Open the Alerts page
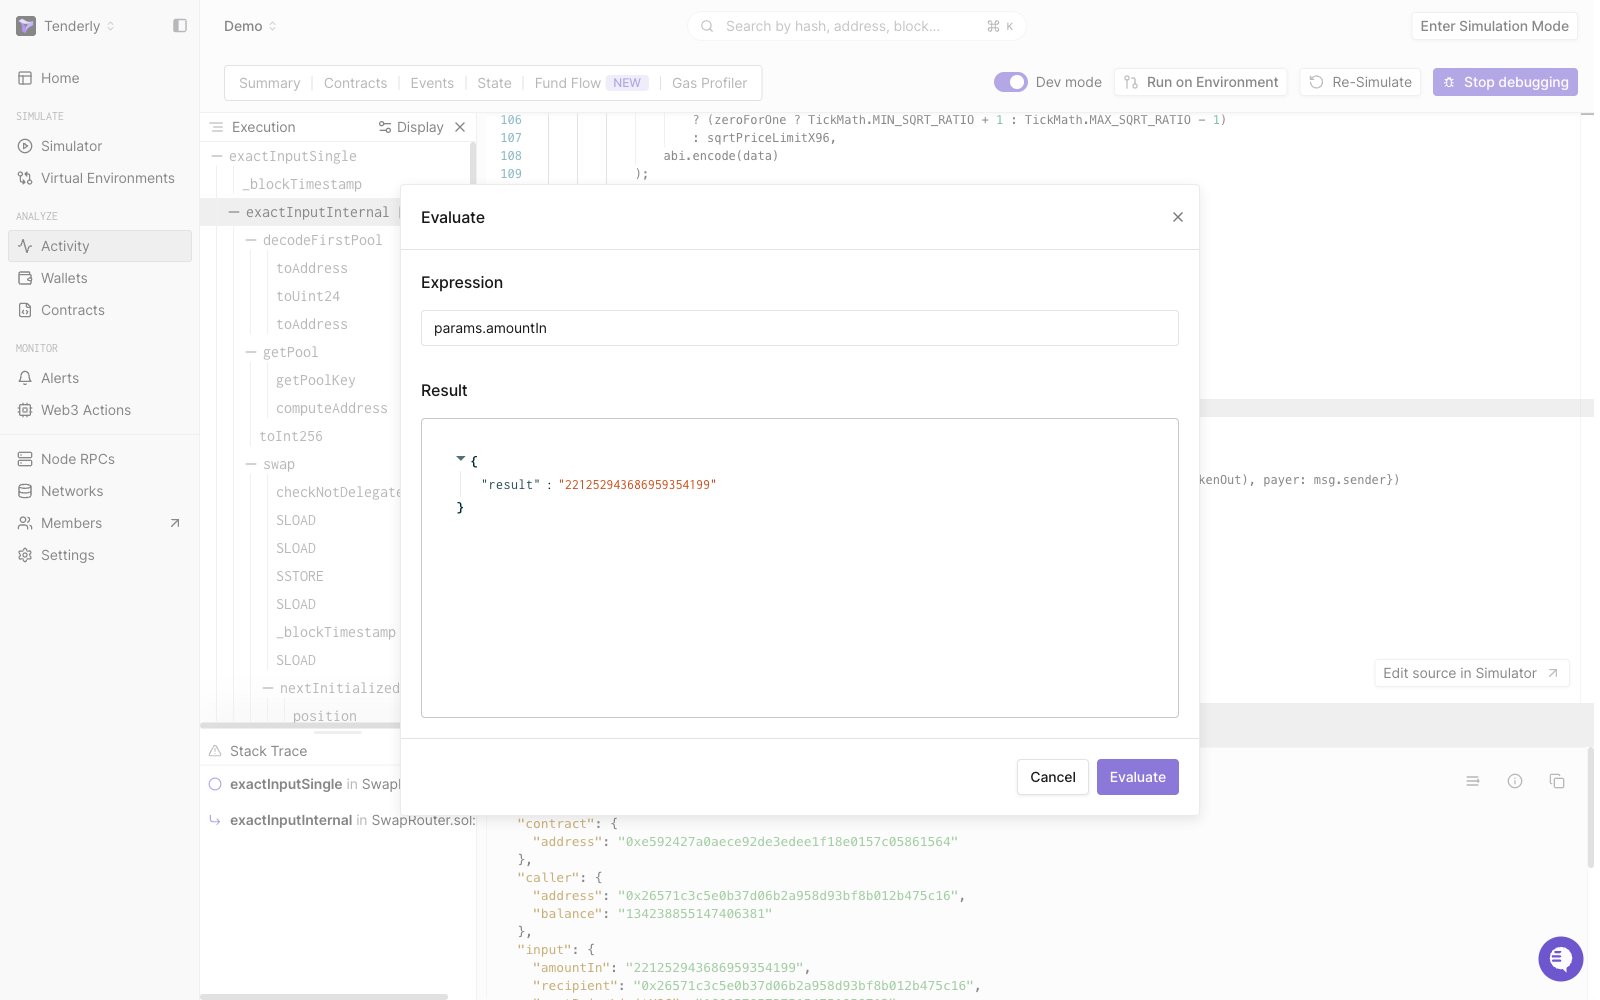Viewport: 1600px width, 1000px height. [x=100, y=378]
